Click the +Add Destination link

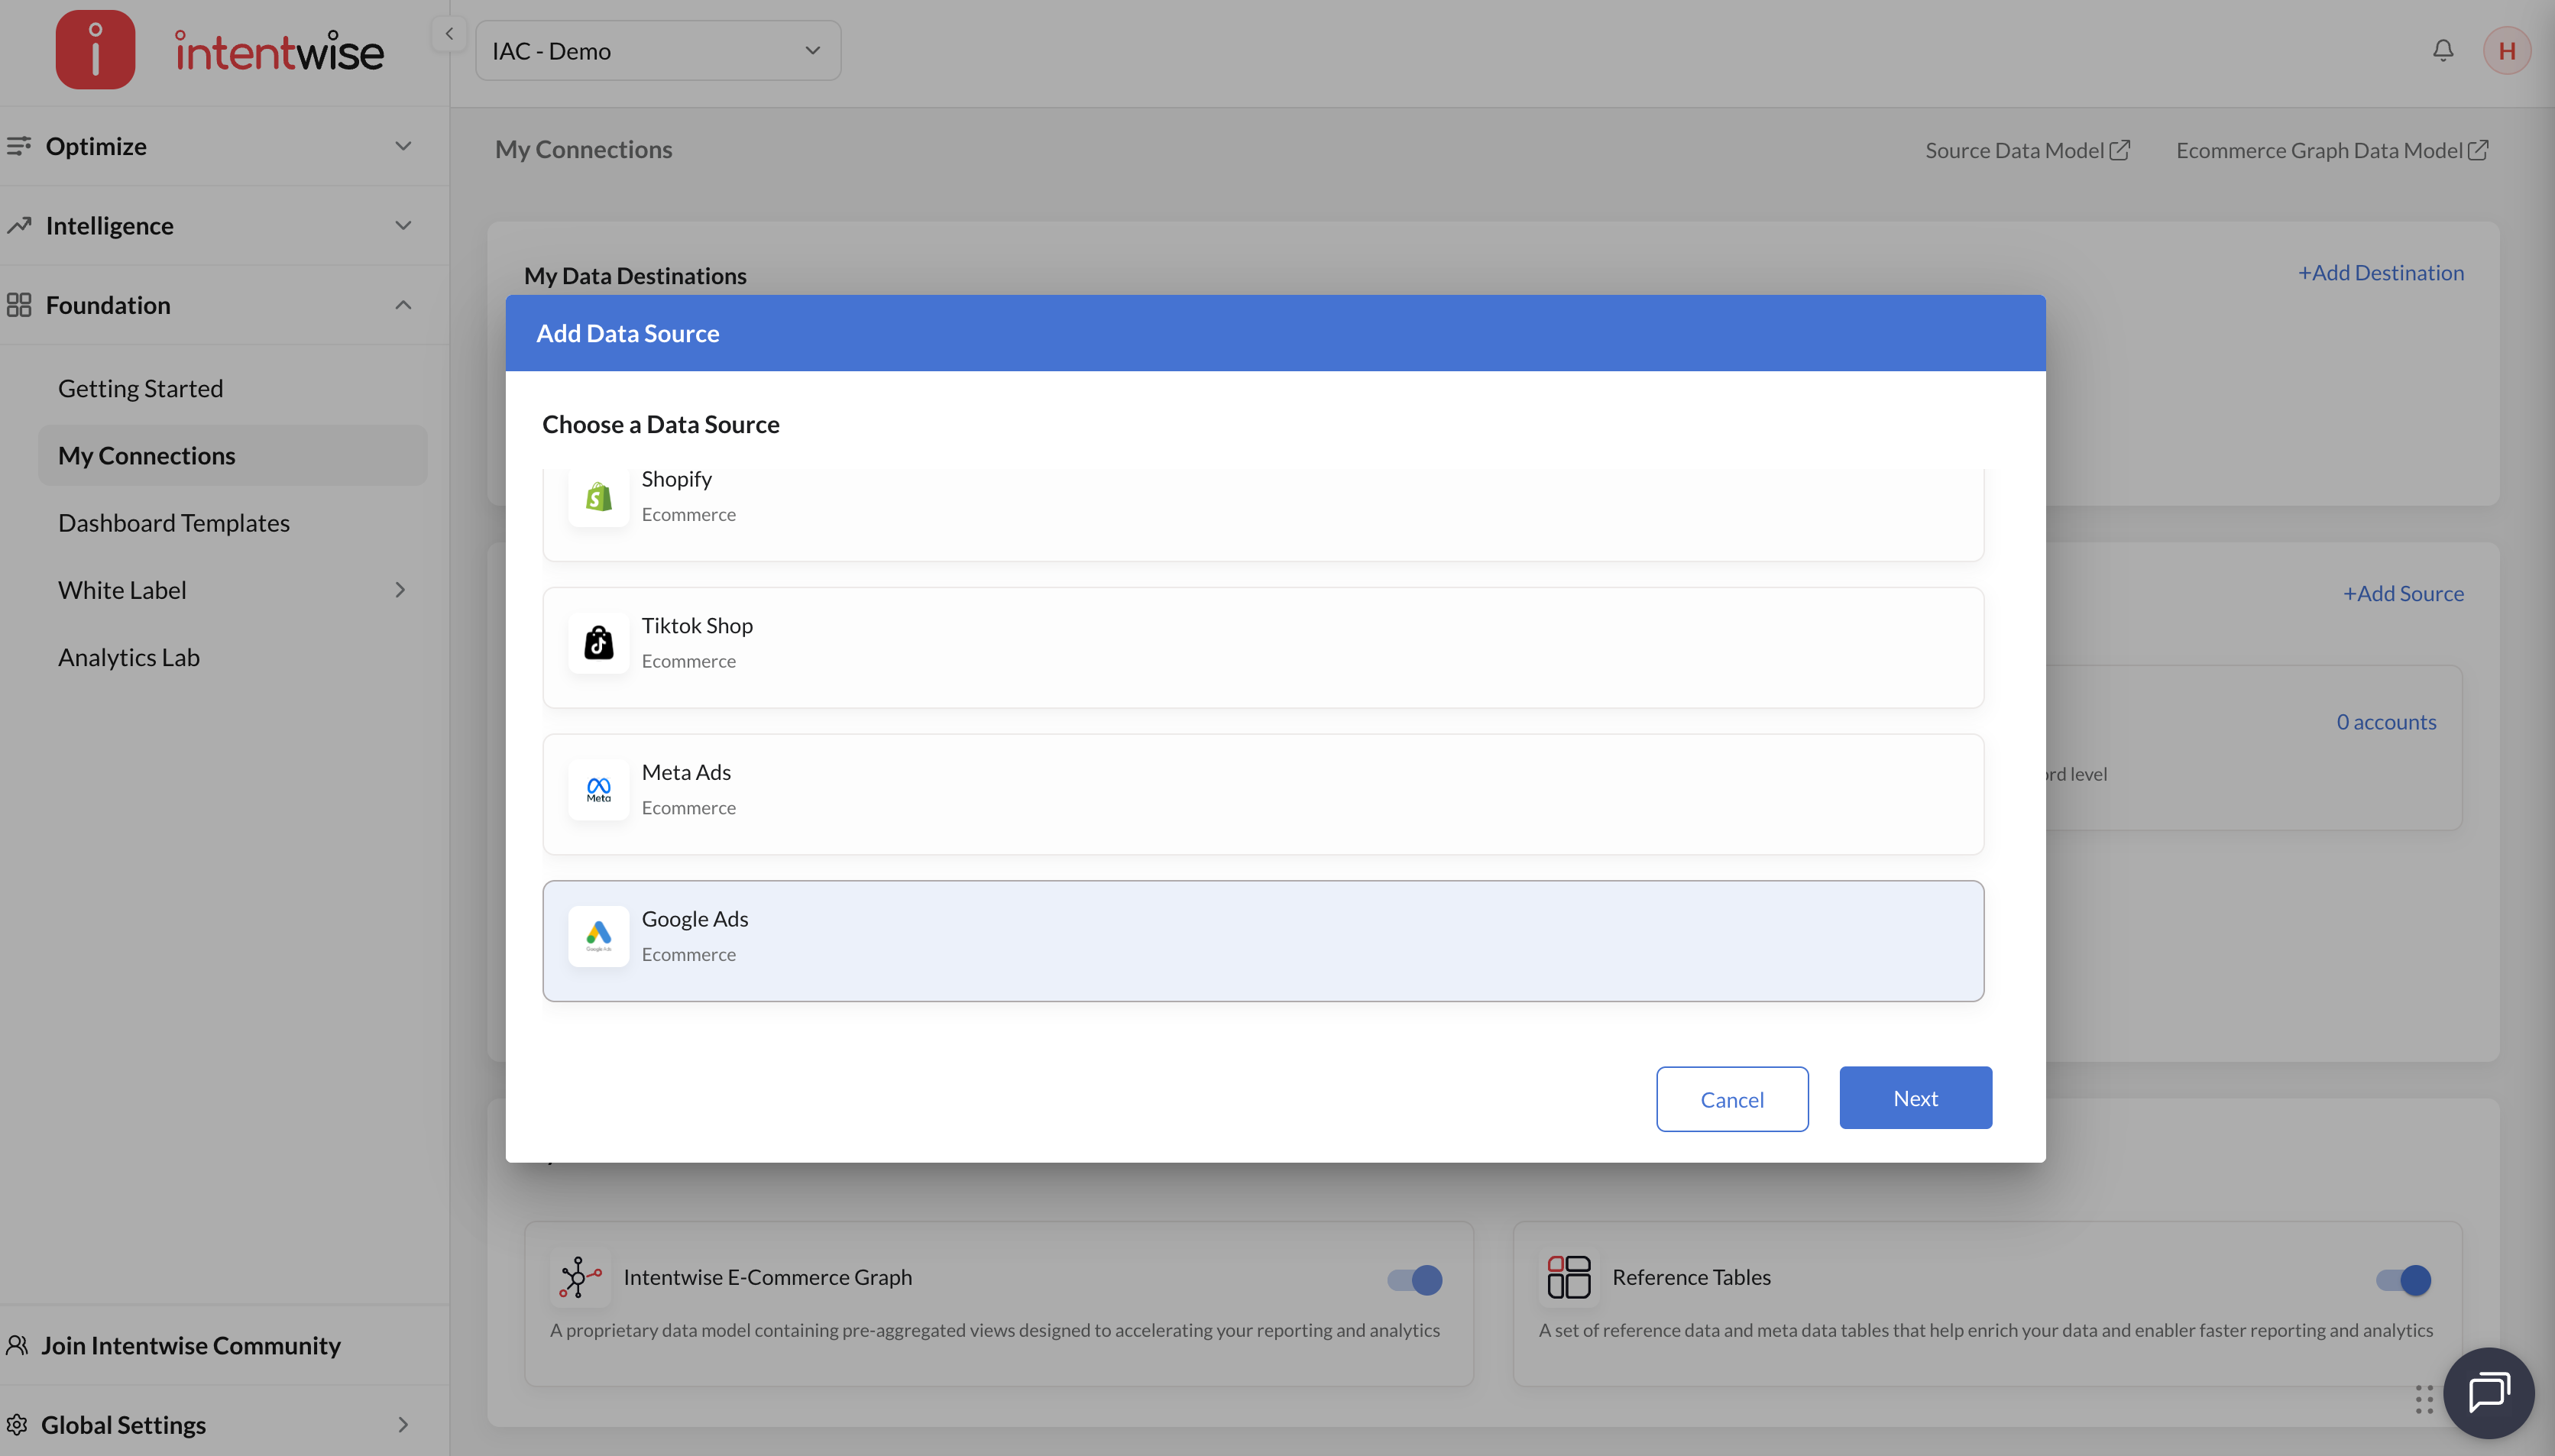coord(2380,272)
